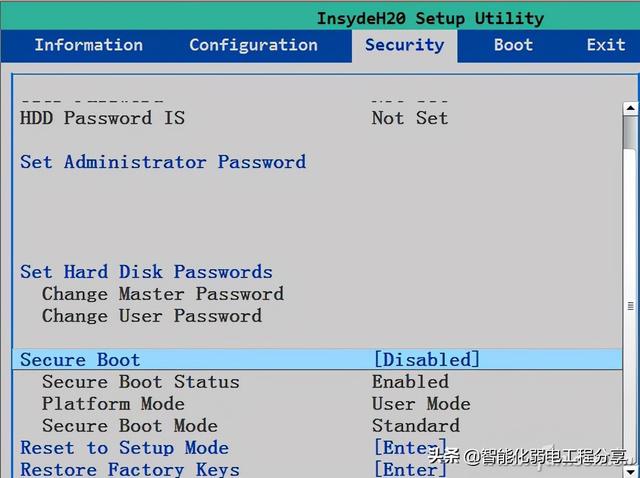Screen dimensions: 640x478
Task: Select Reset to Setup Mode
Action: (x=124, y=448)
